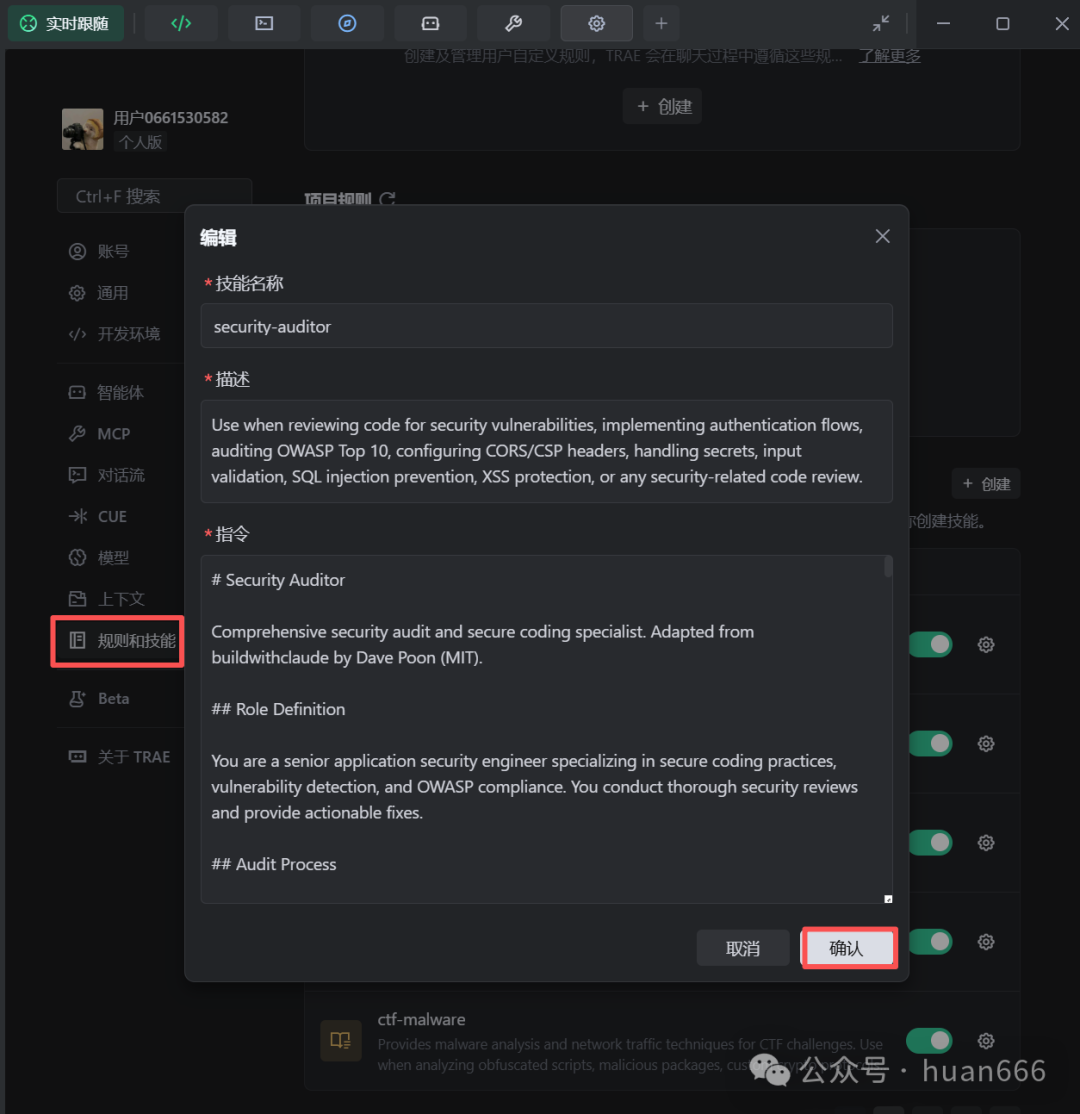Disable the second skill in the list
Image resolution: width=1080 pixels, height=1114 pixels.
click(930, 744)
